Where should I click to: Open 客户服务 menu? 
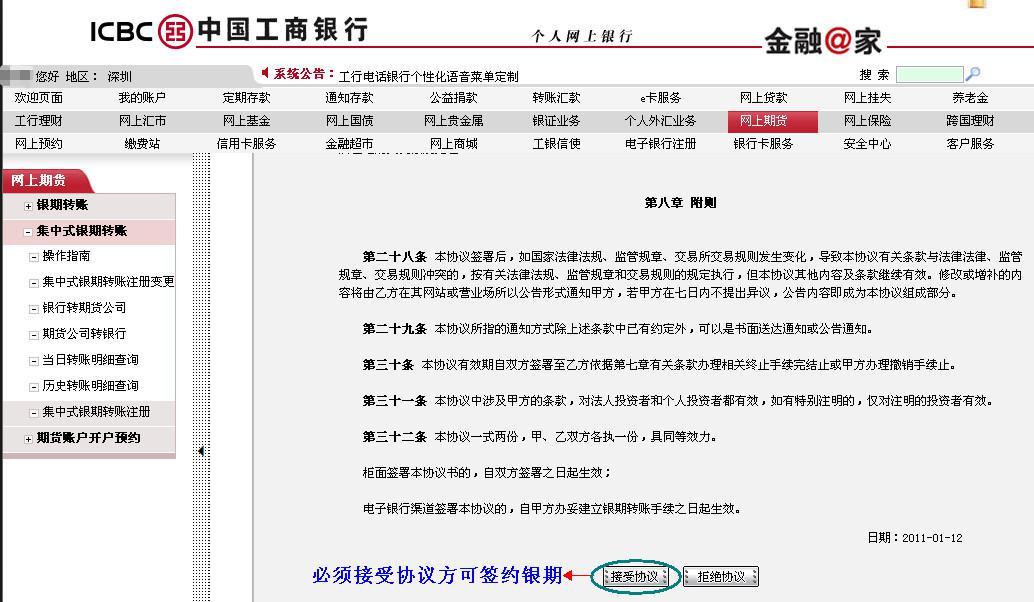[970, 144]
